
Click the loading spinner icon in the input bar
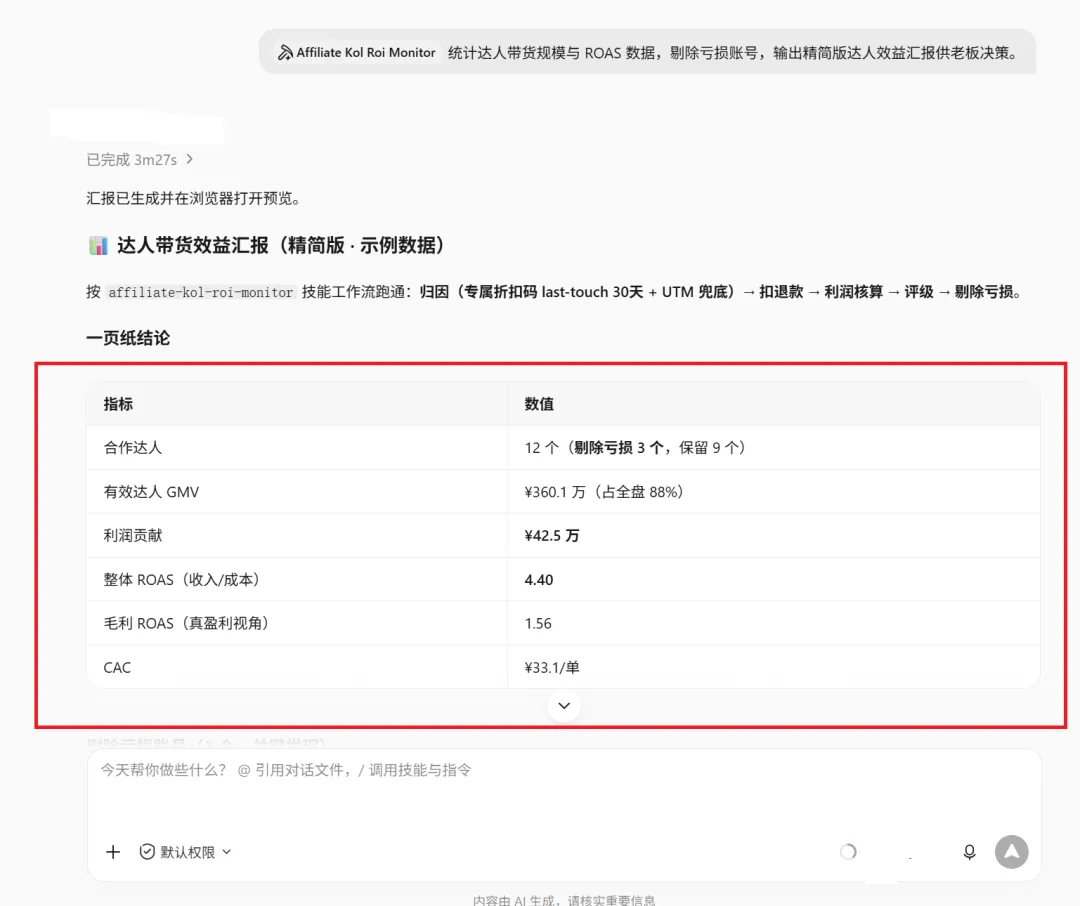click(x=848, y=852)
